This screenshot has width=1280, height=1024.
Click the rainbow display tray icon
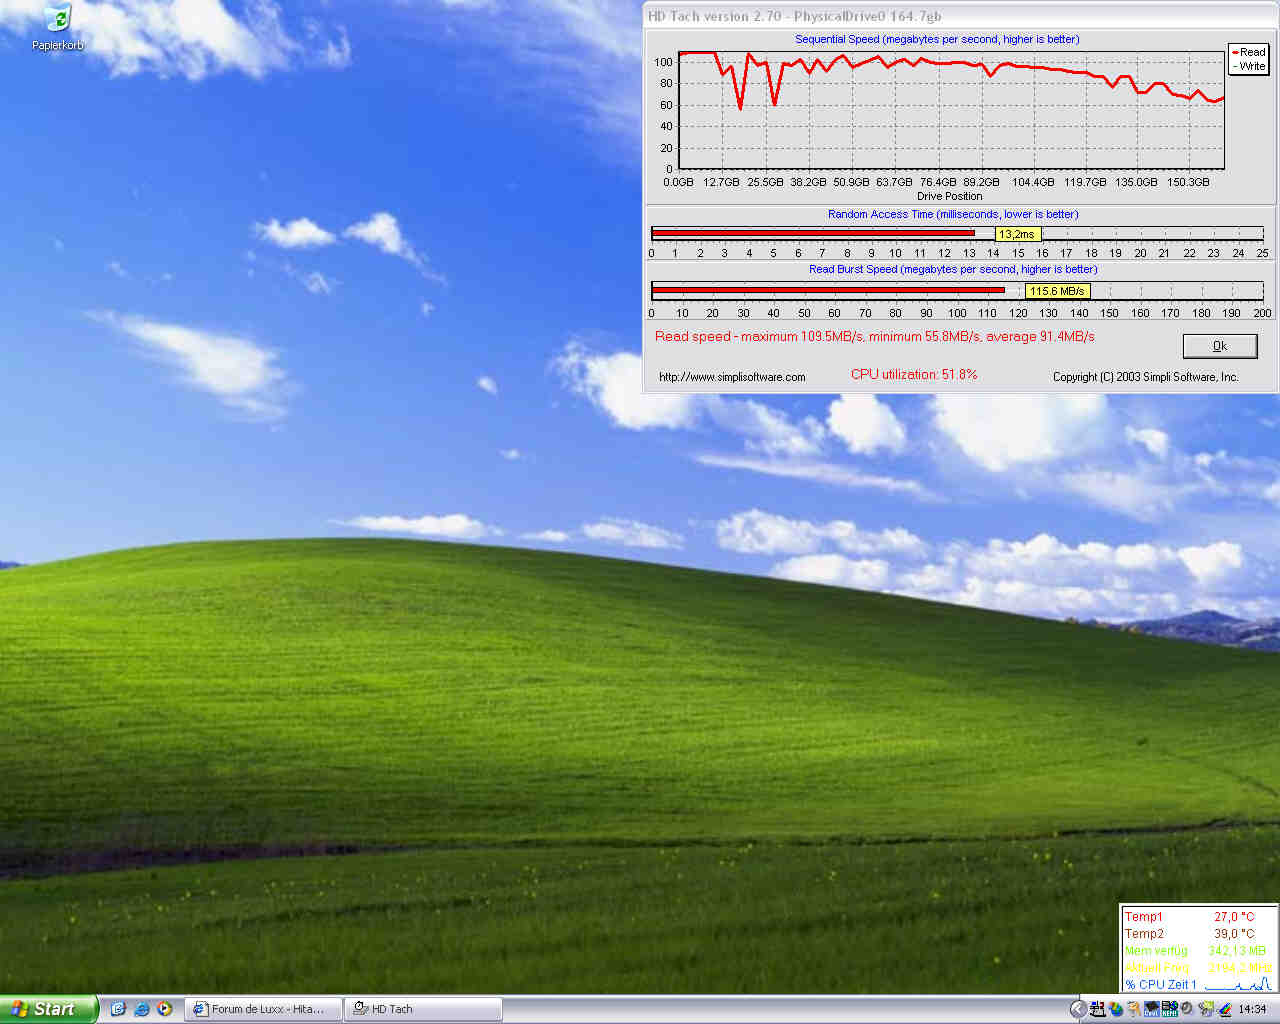click(1225, 1009)
